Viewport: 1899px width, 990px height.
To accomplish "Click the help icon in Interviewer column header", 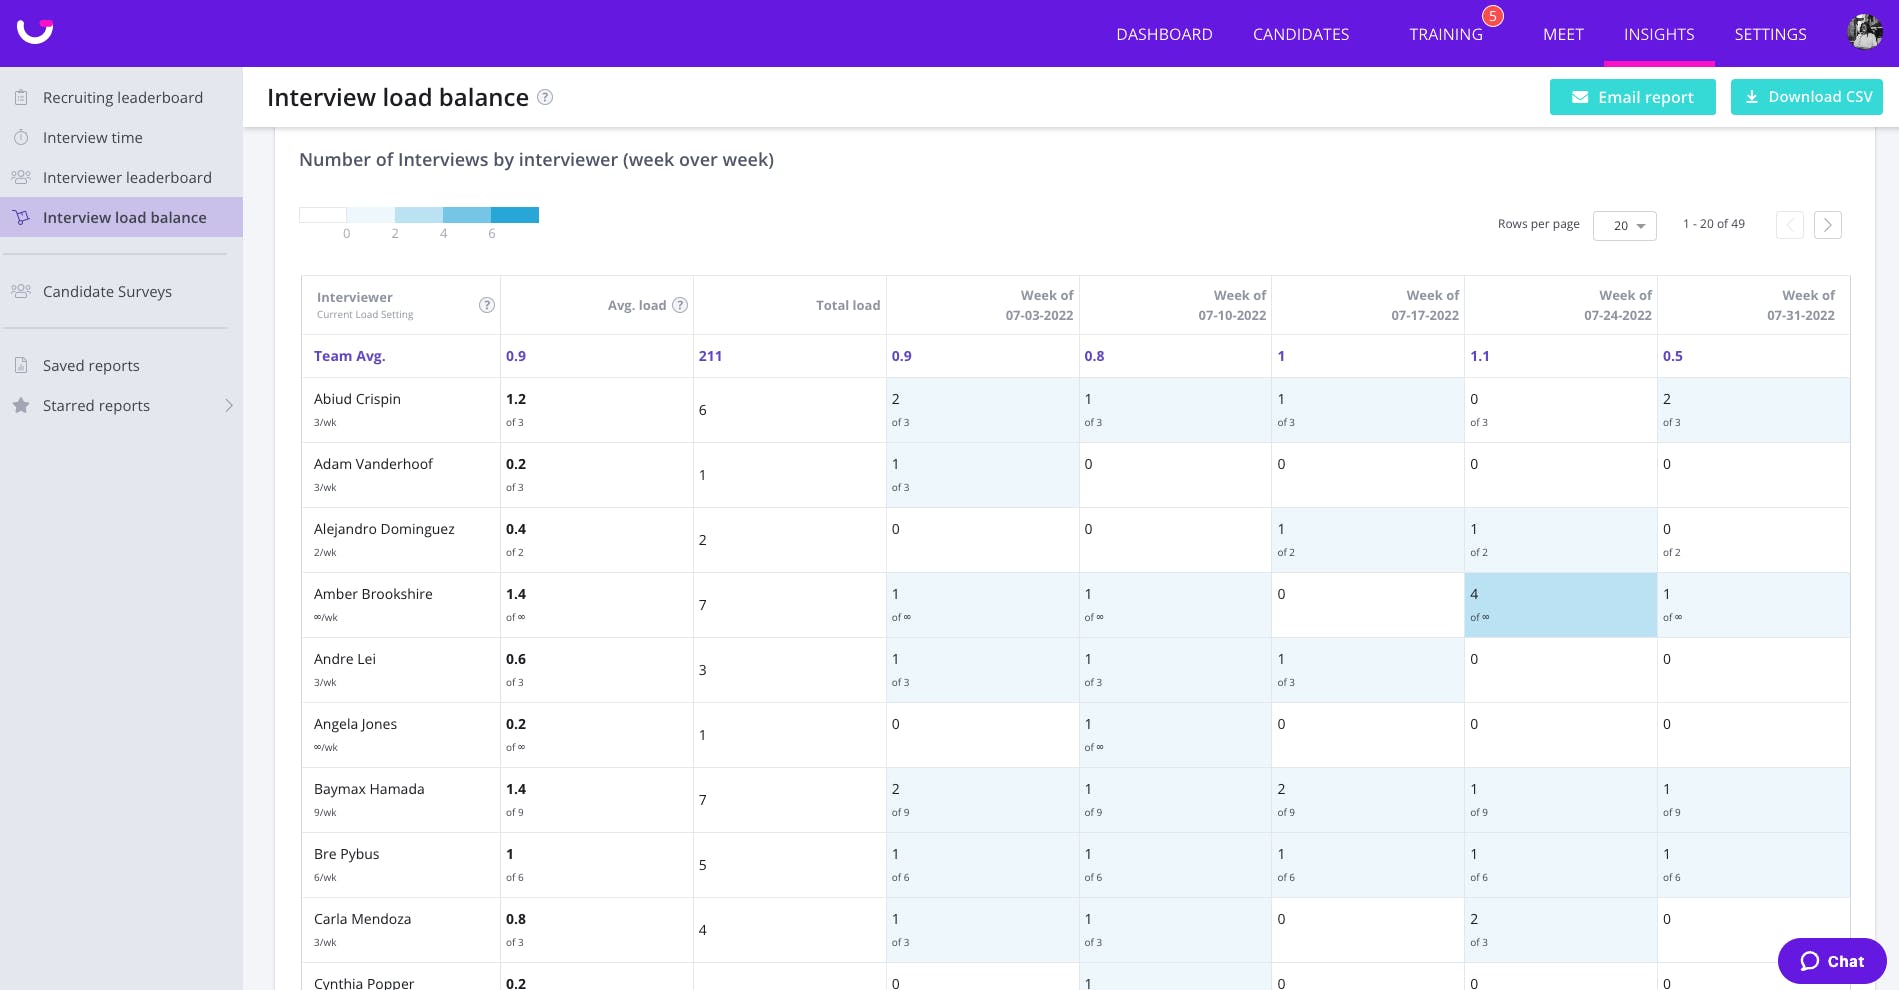I will coord(487,305).
